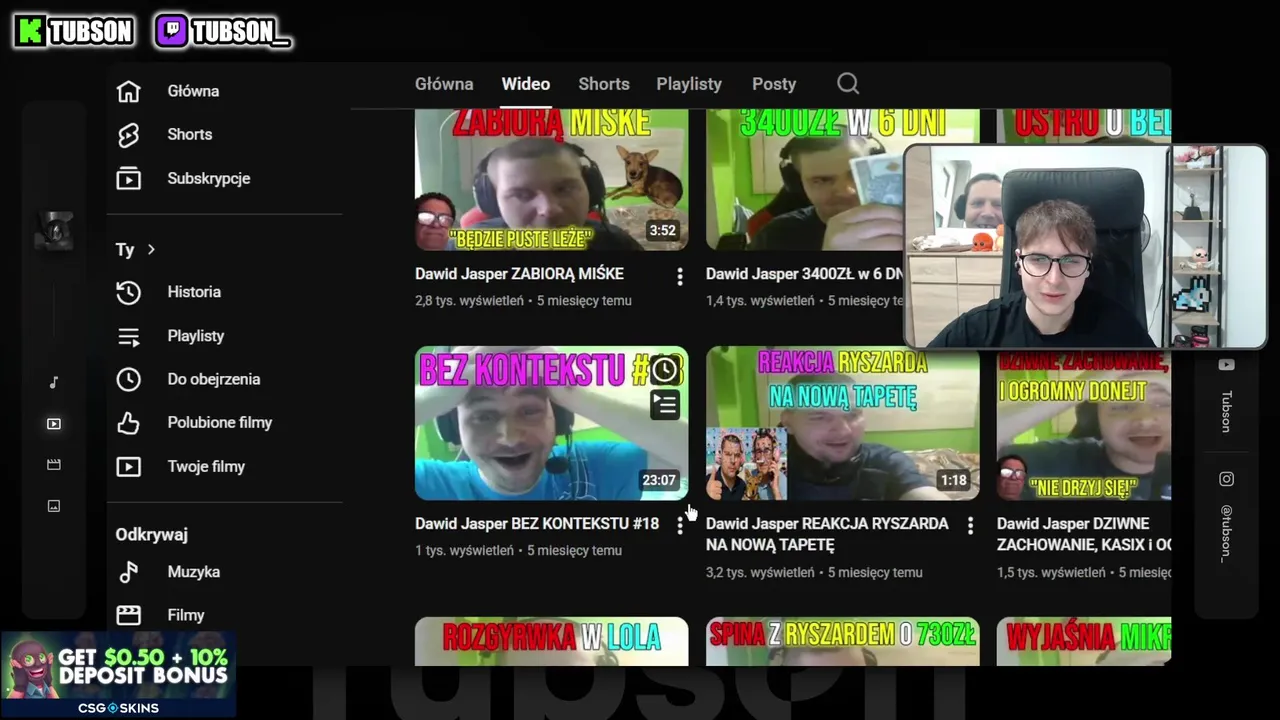Screen dimensions: 1280x720
Task: Click the Subskrypcje sidebar label
Action: [209, 179]
